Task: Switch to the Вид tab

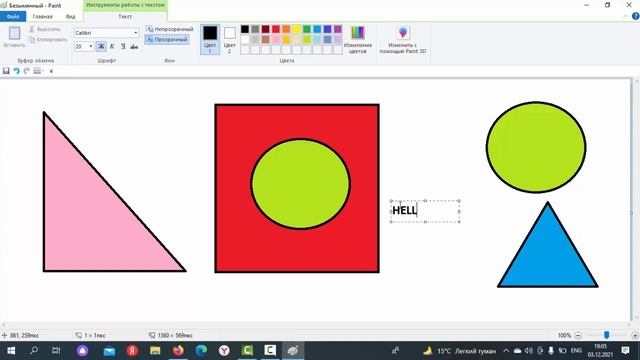Action: 71,16
